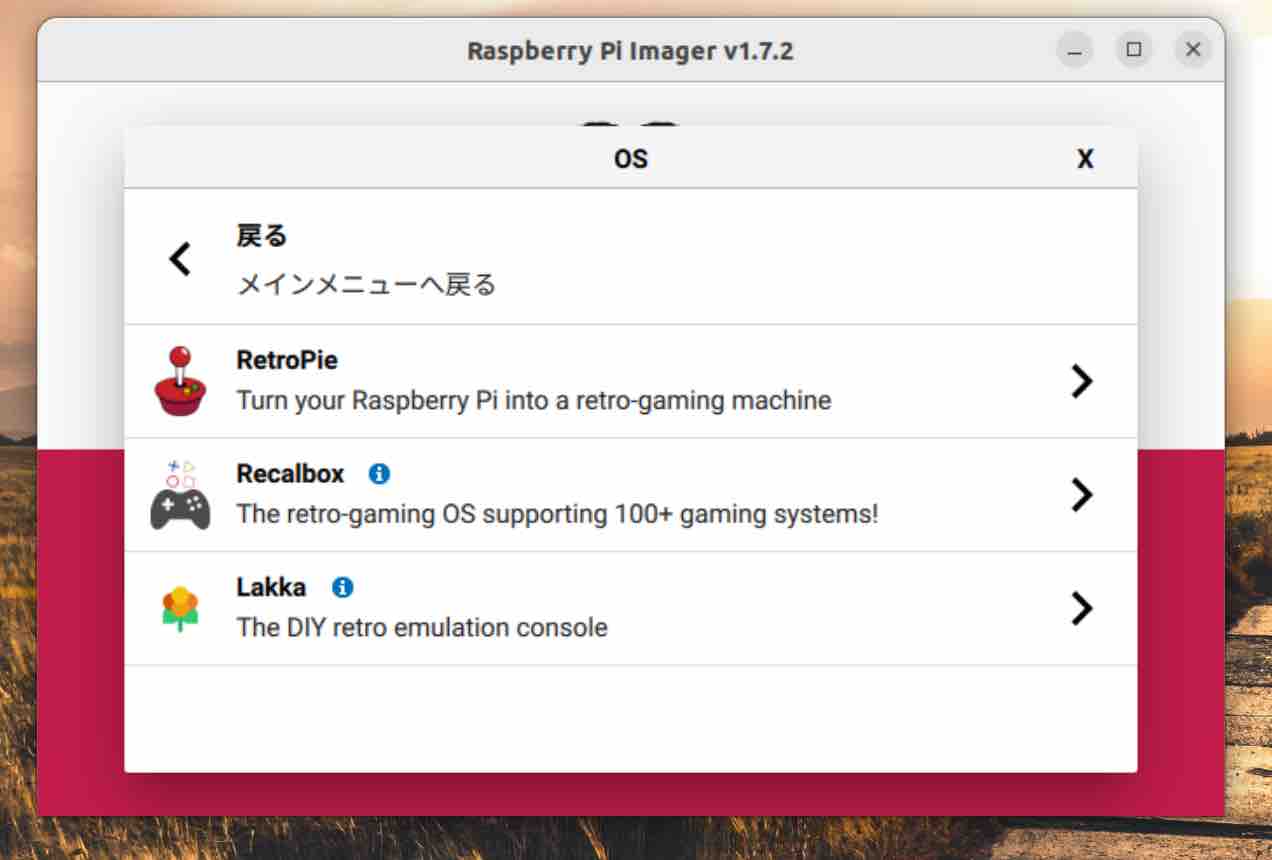Click 'Turn your Raspberry Pi into a retro-gaming machine'
1272x860 pixels.
[534, 401]
